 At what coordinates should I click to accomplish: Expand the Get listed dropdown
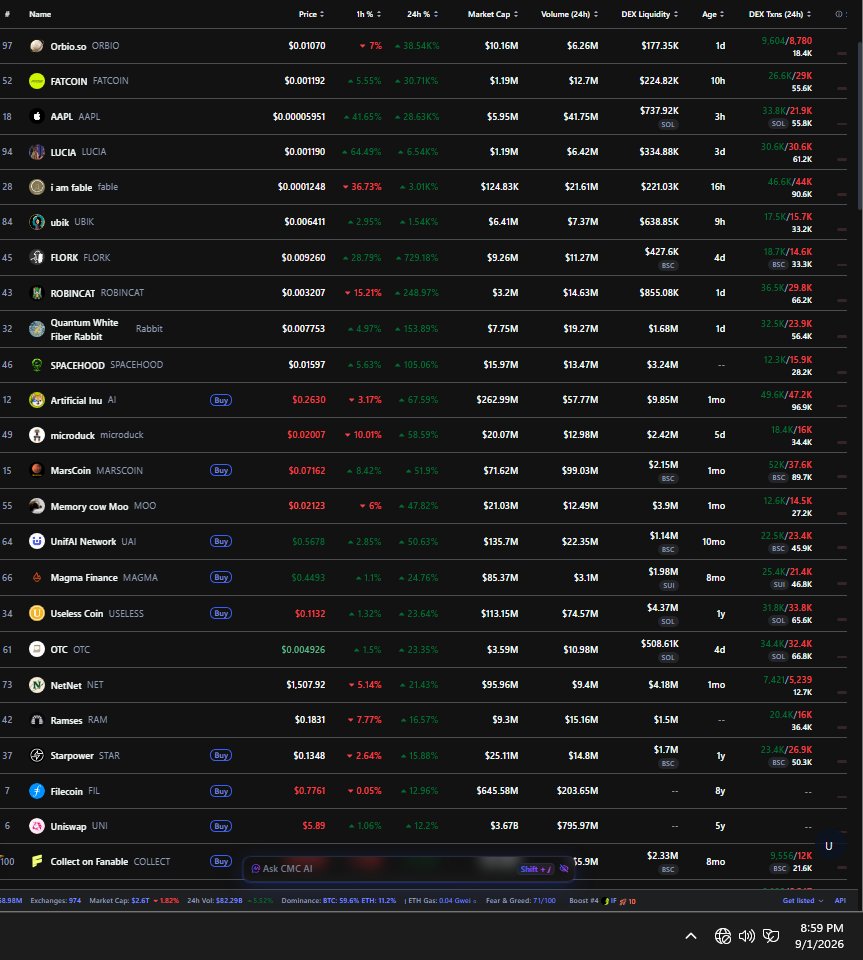802,901
